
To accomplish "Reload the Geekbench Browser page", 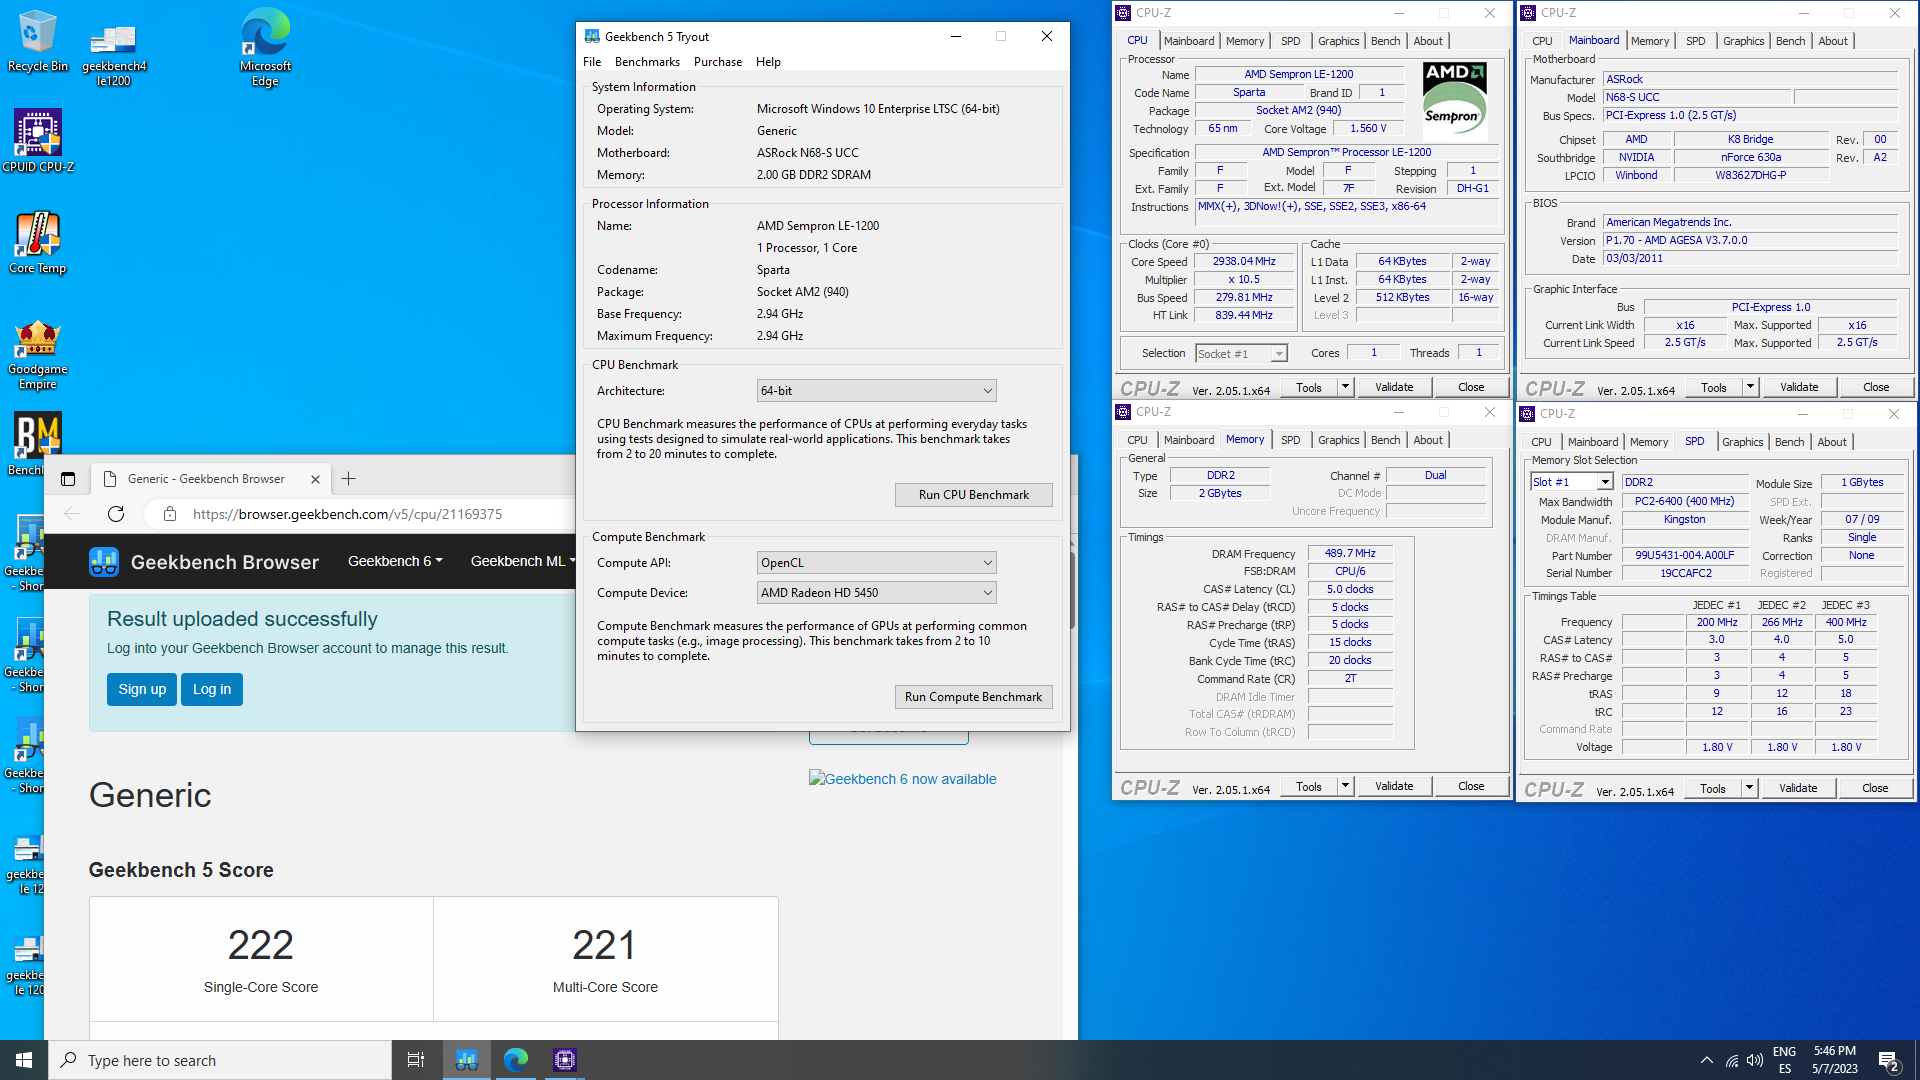I will click(x=116, y=514).
